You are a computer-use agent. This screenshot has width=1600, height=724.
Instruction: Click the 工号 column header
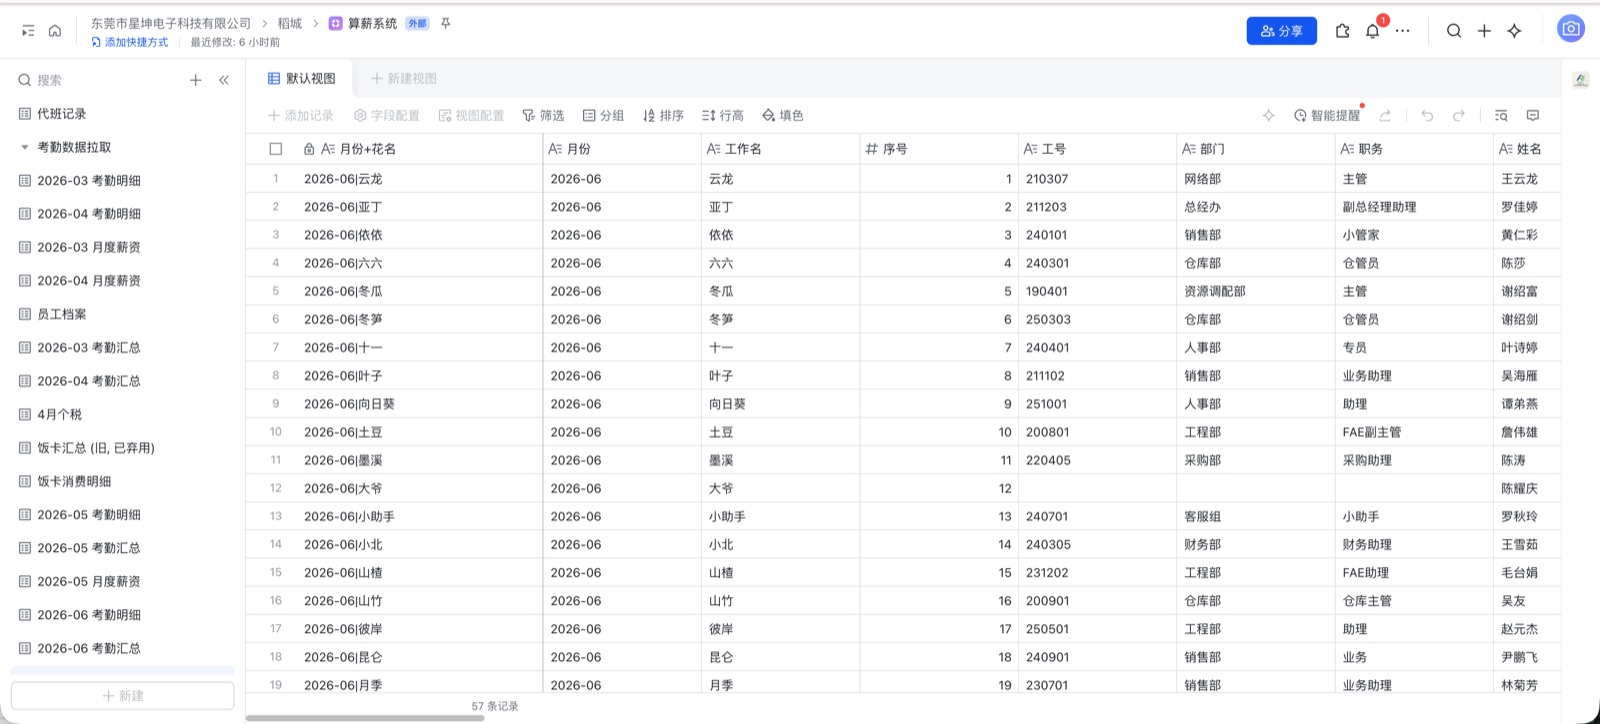(1097, 149)
